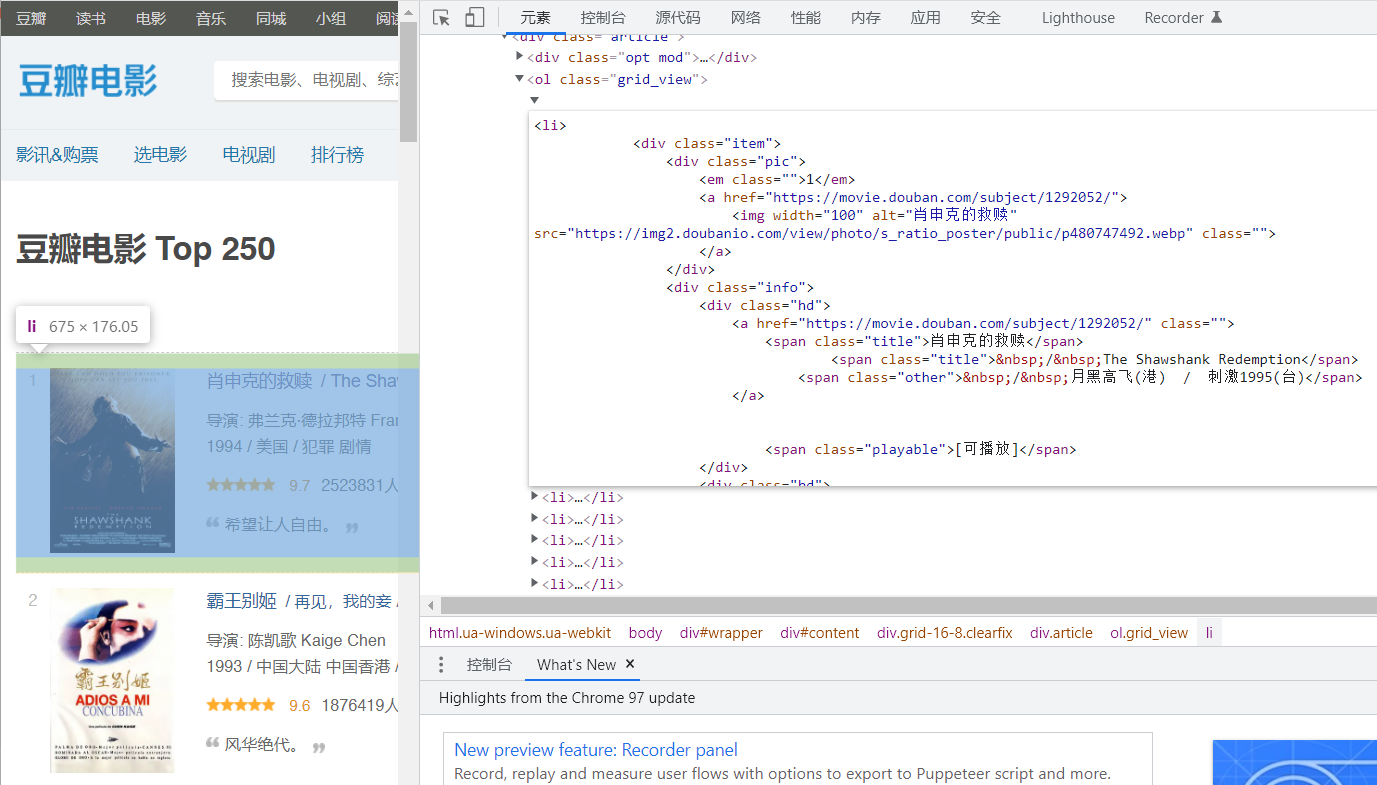Click the Douban search input field
This screenshot has width=1377, height=785.
(307, 79)
